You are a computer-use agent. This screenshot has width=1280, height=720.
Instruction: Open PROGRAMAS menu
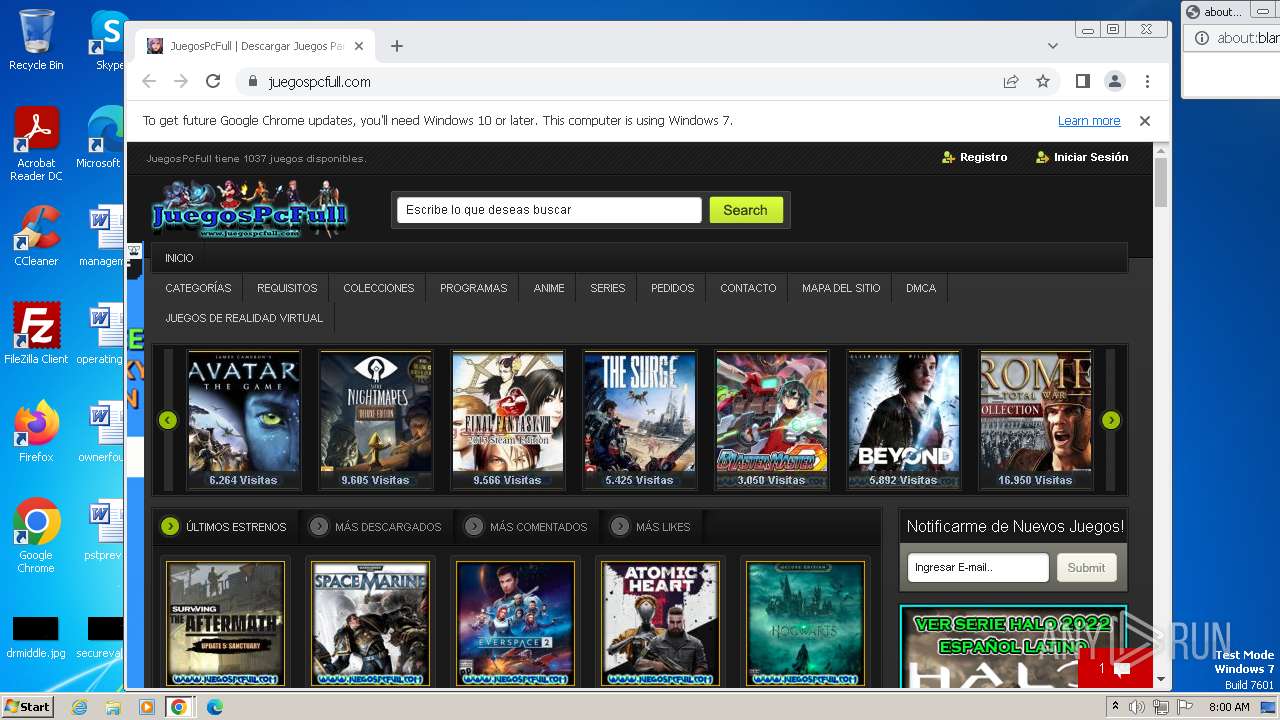pos(473,288)
